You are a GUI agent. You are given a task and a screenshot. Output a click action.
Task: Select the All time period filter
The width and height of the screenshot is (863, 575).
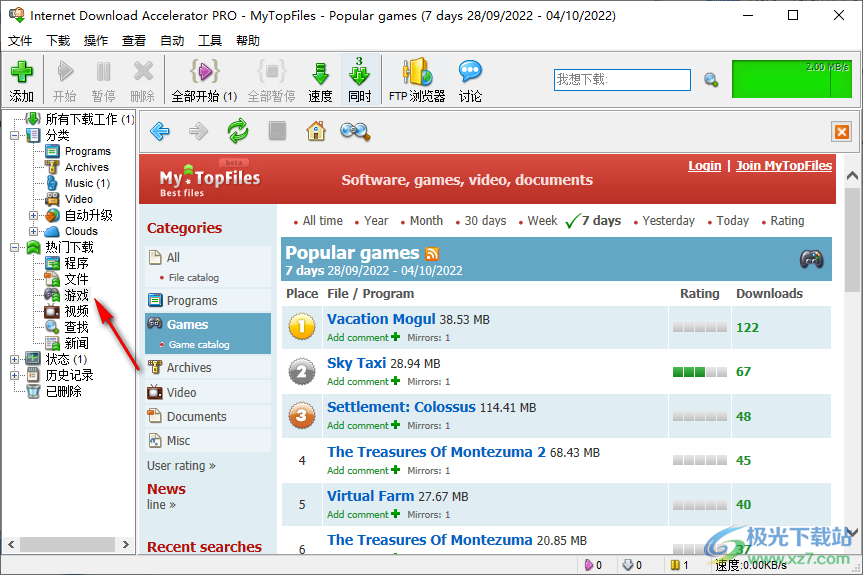click(x=323, y=221)
